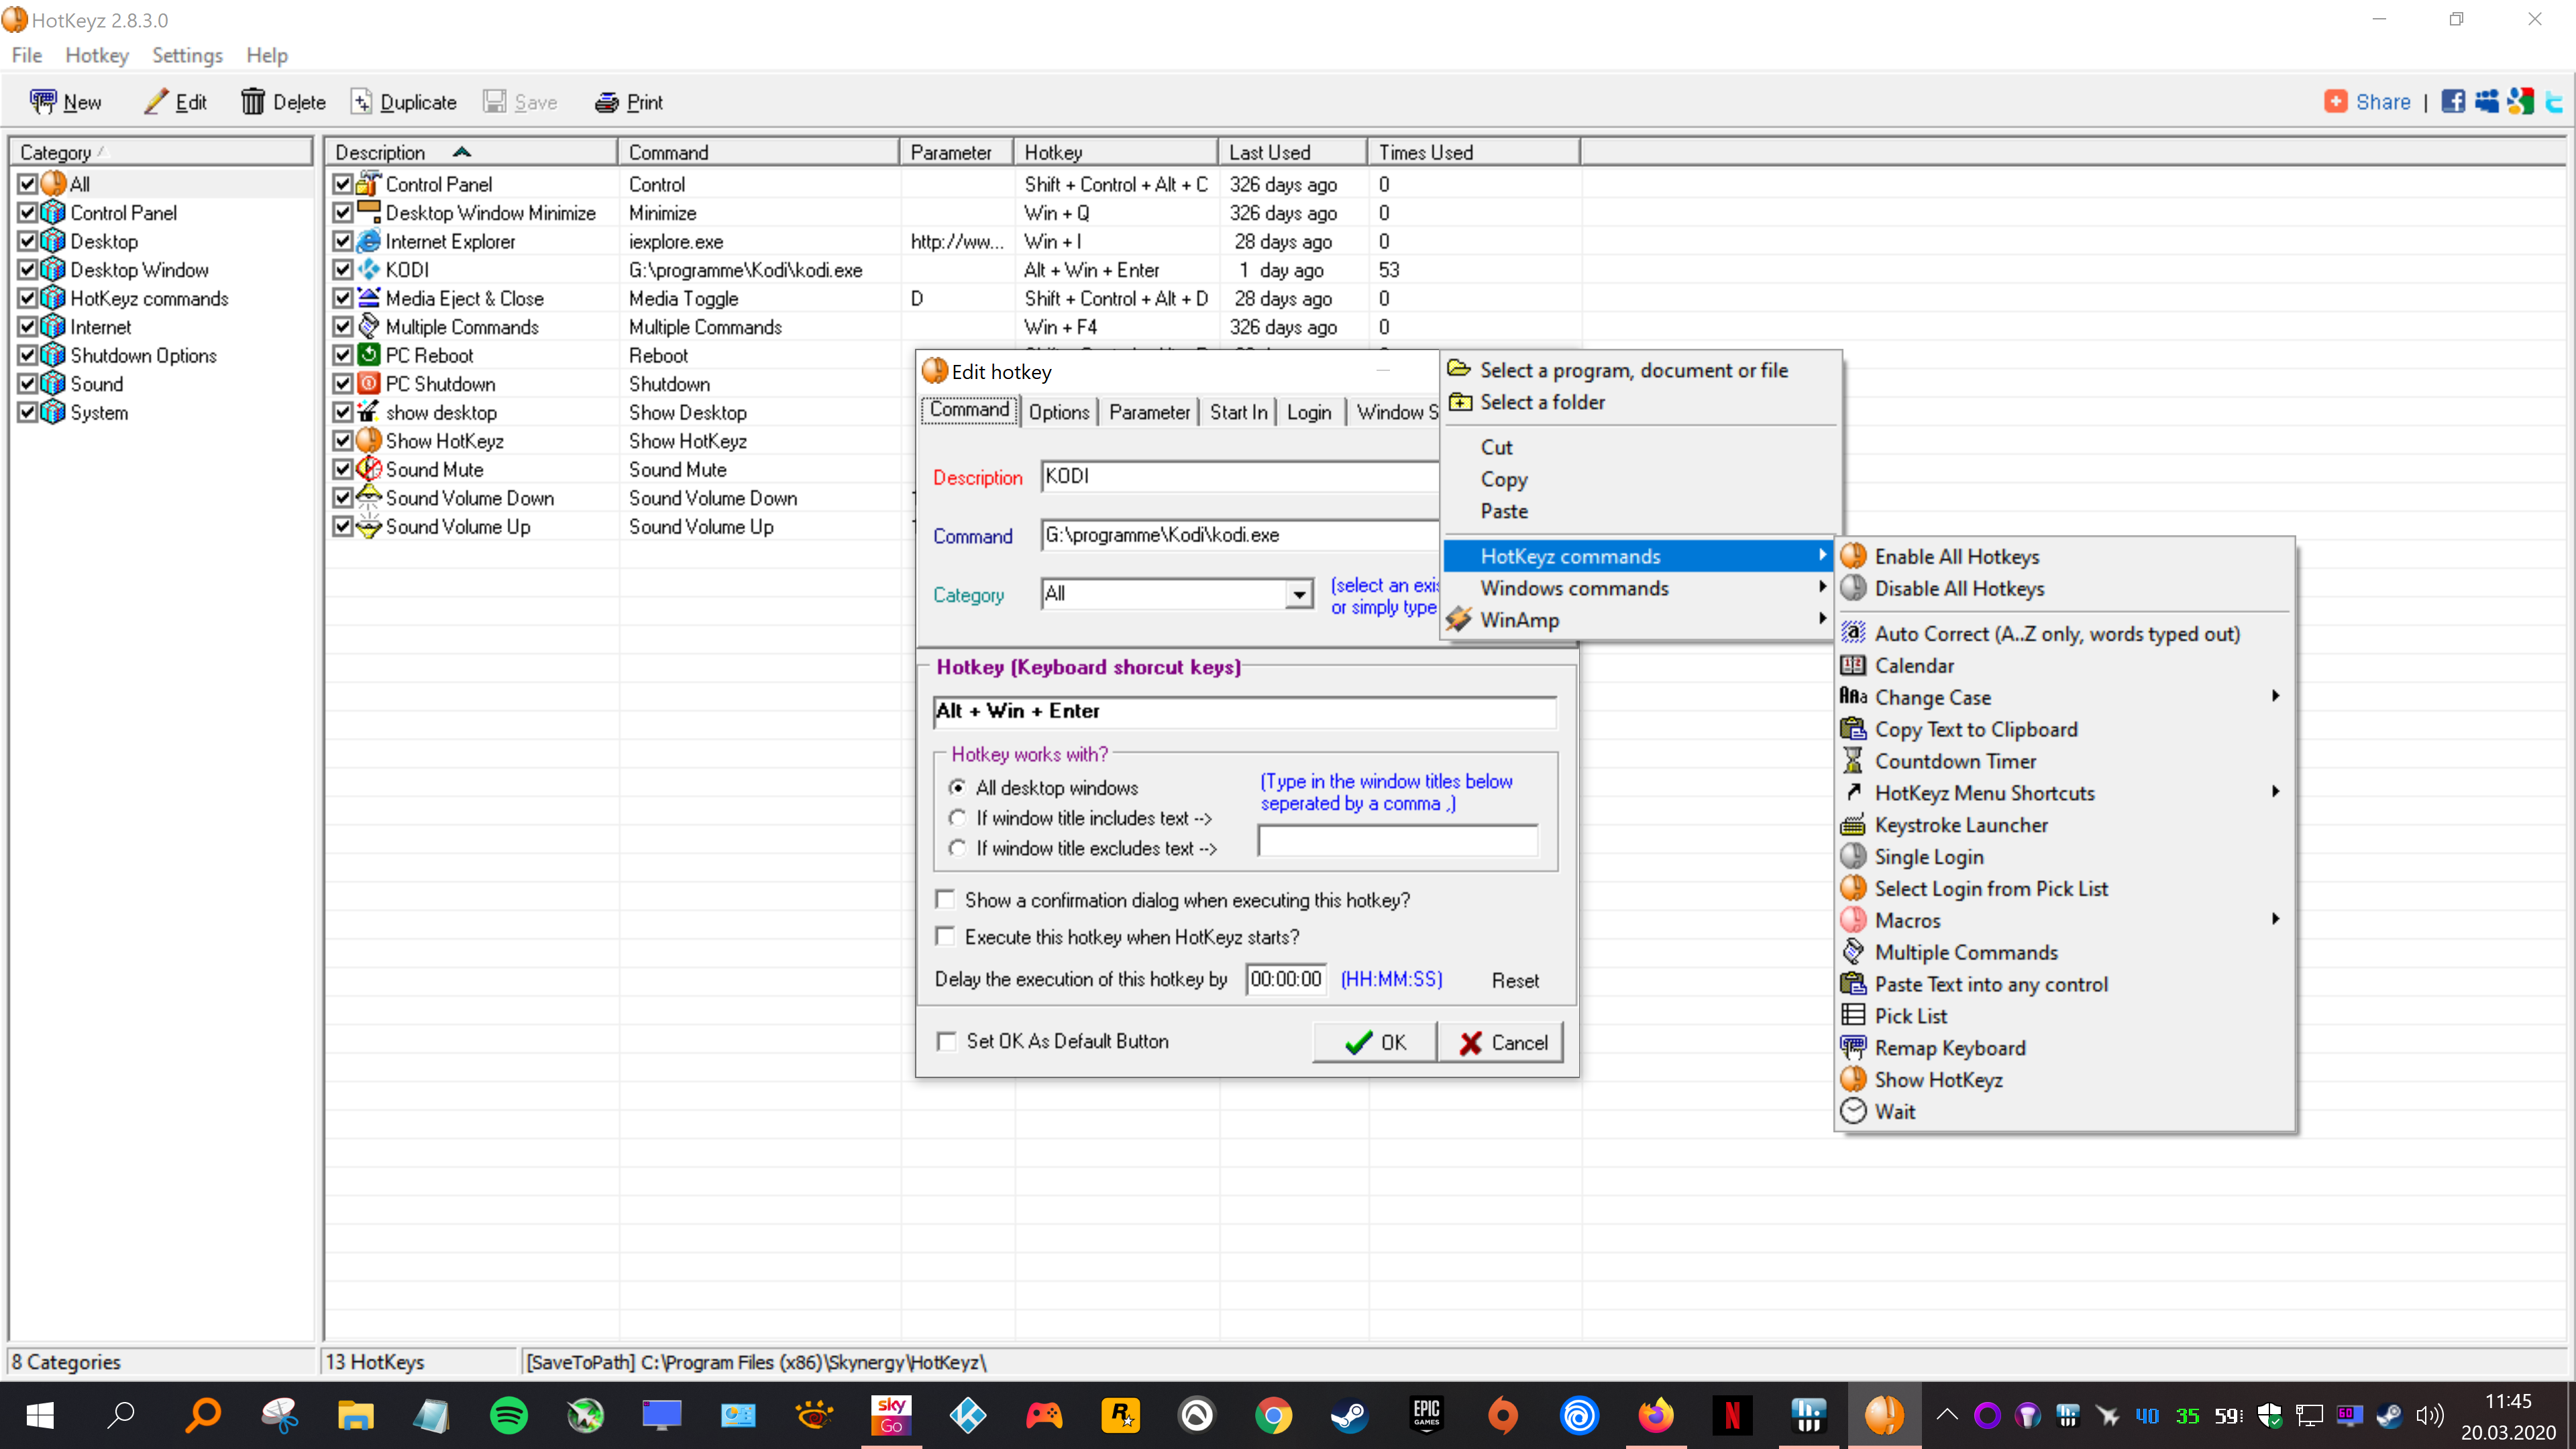Click the Print toolbar icon
This screenshot has height=1449, width=2576.
[x=606, y=102]
